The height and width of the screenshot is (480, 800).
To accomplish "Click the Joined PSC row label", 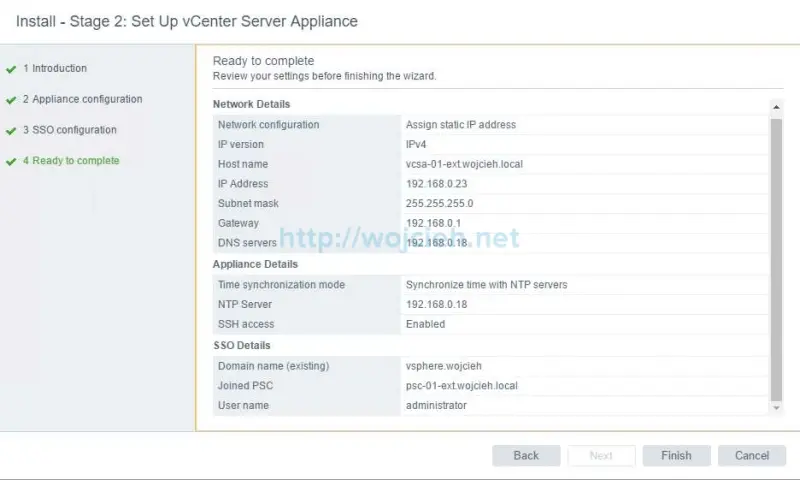I will click(x=245, y=386).
